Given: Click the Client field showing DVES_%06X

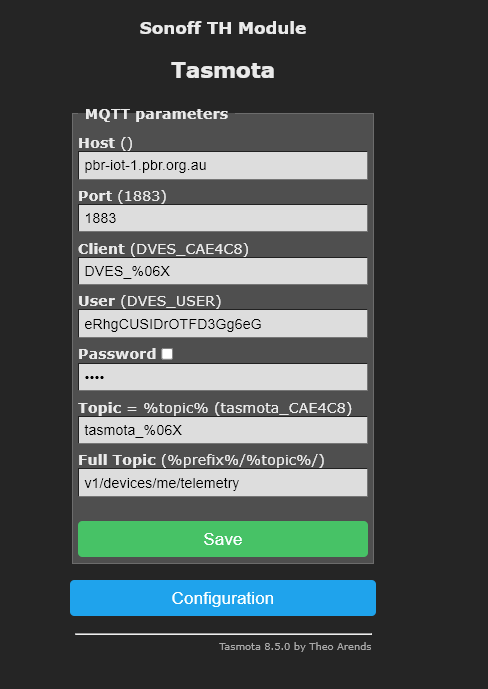Looking at the screenshot, I should pos(223,271).
